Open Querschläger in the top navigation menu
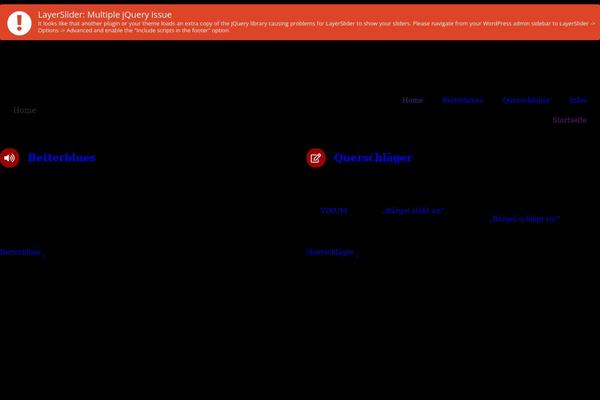The height and width of the screenshot is (400, 600). point(526,100)
